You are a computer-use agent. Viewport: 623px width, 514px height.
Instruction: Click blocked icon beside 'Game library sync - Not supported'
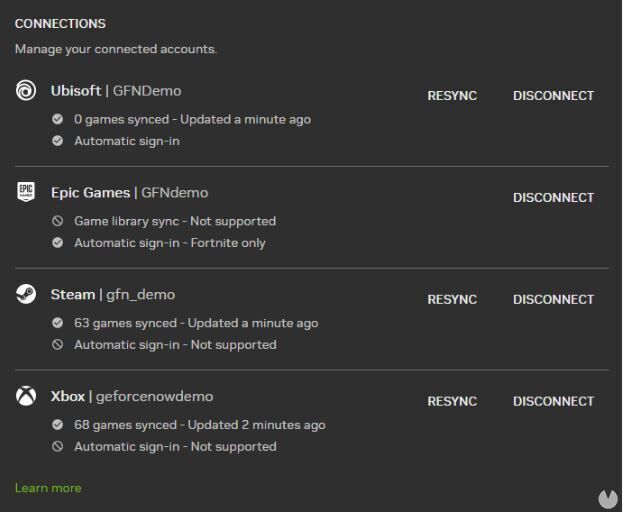pyautogui.click(x=58, y=221)
